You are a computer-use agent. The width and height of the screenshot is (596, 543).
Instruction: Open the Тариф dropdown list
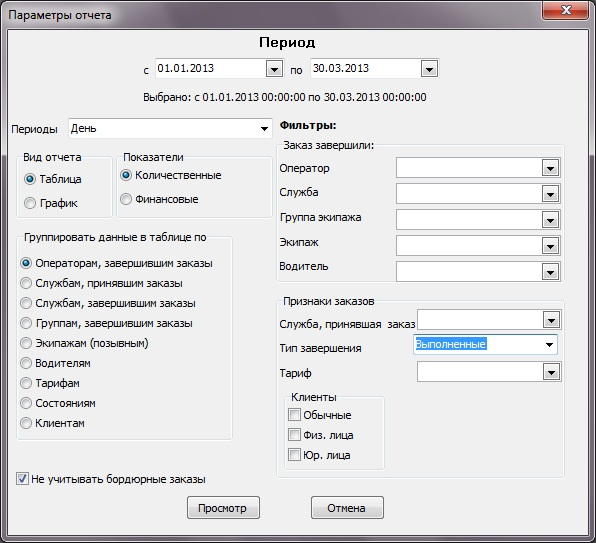(x=551, y=372)
